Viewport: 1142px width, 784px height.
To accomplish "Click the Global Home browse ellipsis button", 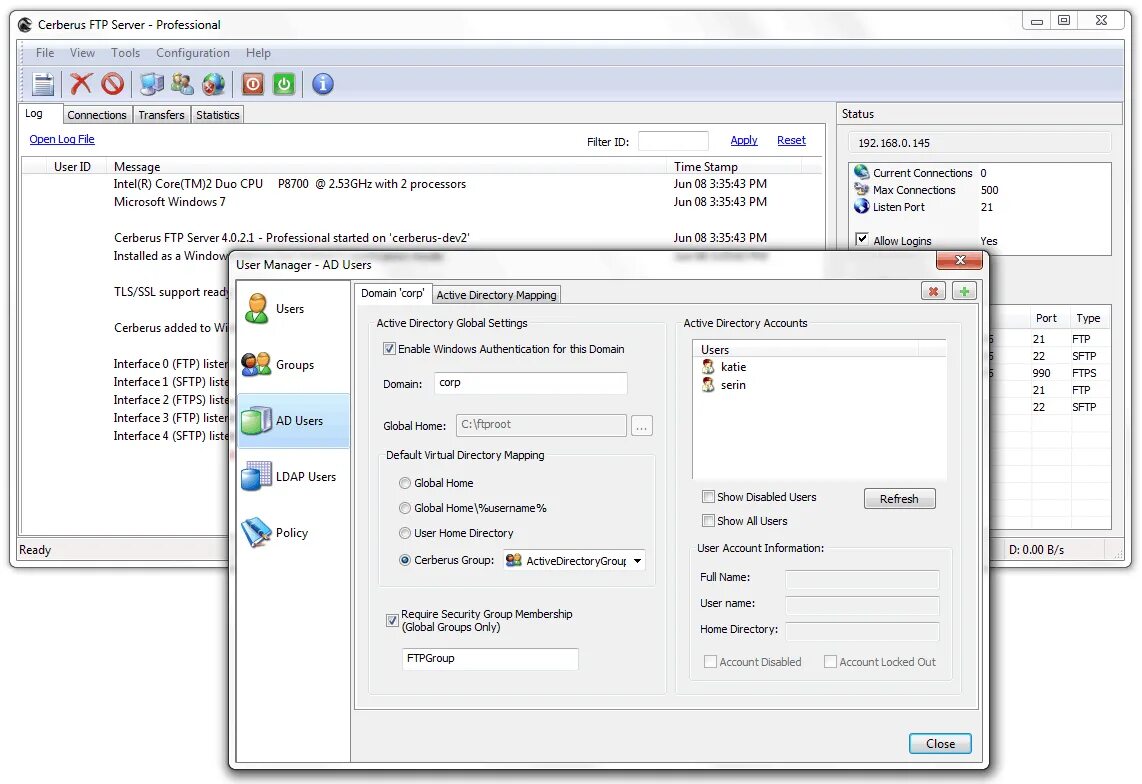I will point(642,426).
